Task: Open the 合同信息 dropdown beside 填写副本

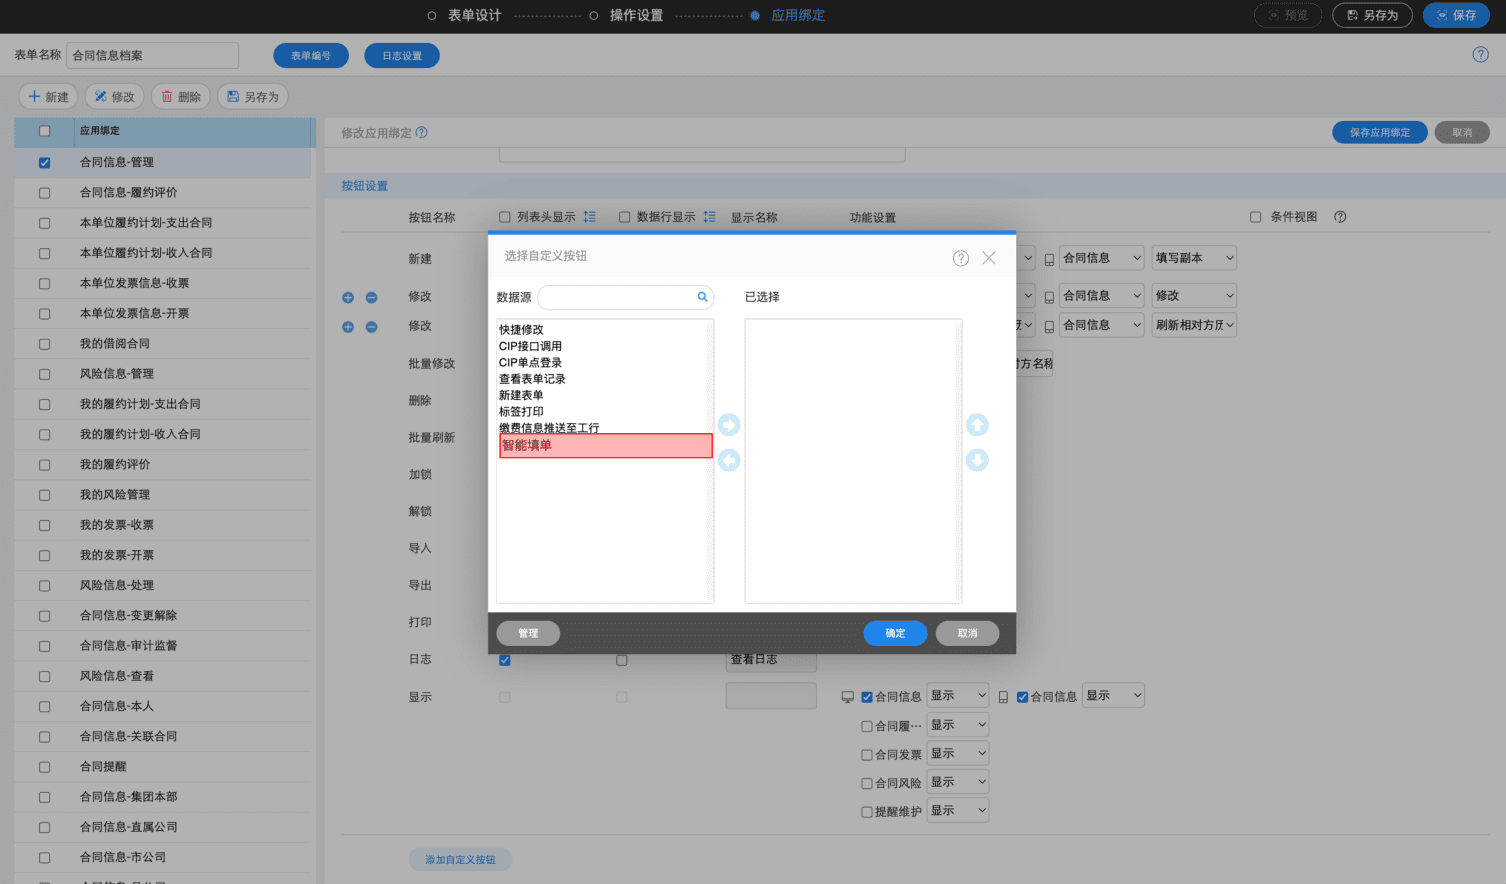Action: tap(1101, 258)
